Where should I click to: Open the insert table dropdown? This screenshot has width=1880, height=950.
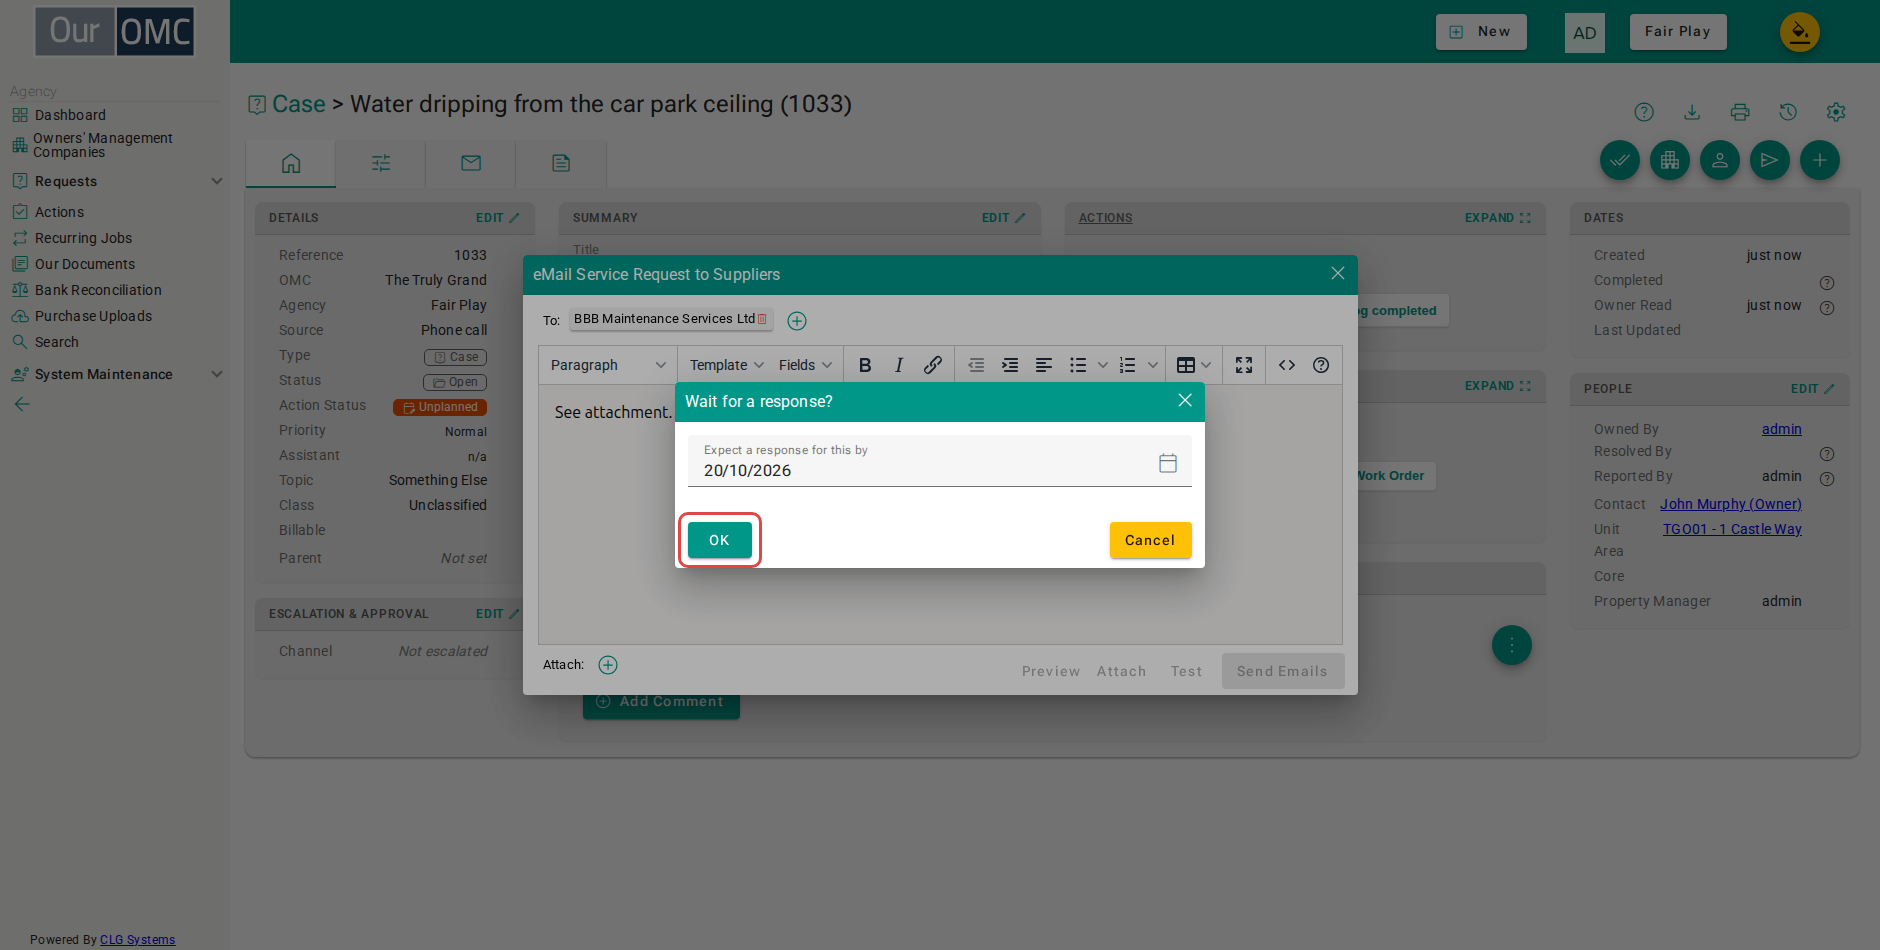point(1194,365)
